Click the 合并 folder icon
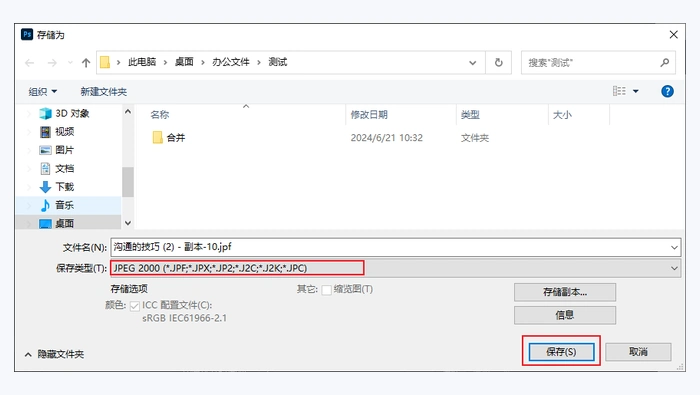Image resolution: width=700 pixels, height=395 pixels. pyautogui.click(x=157, y=137)
